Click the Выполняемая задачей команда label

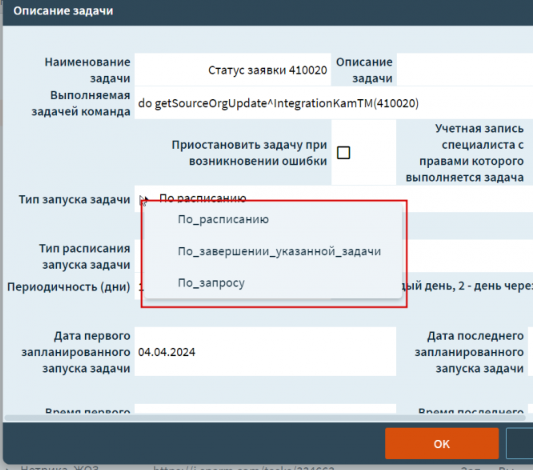click(x=81, y=103)
